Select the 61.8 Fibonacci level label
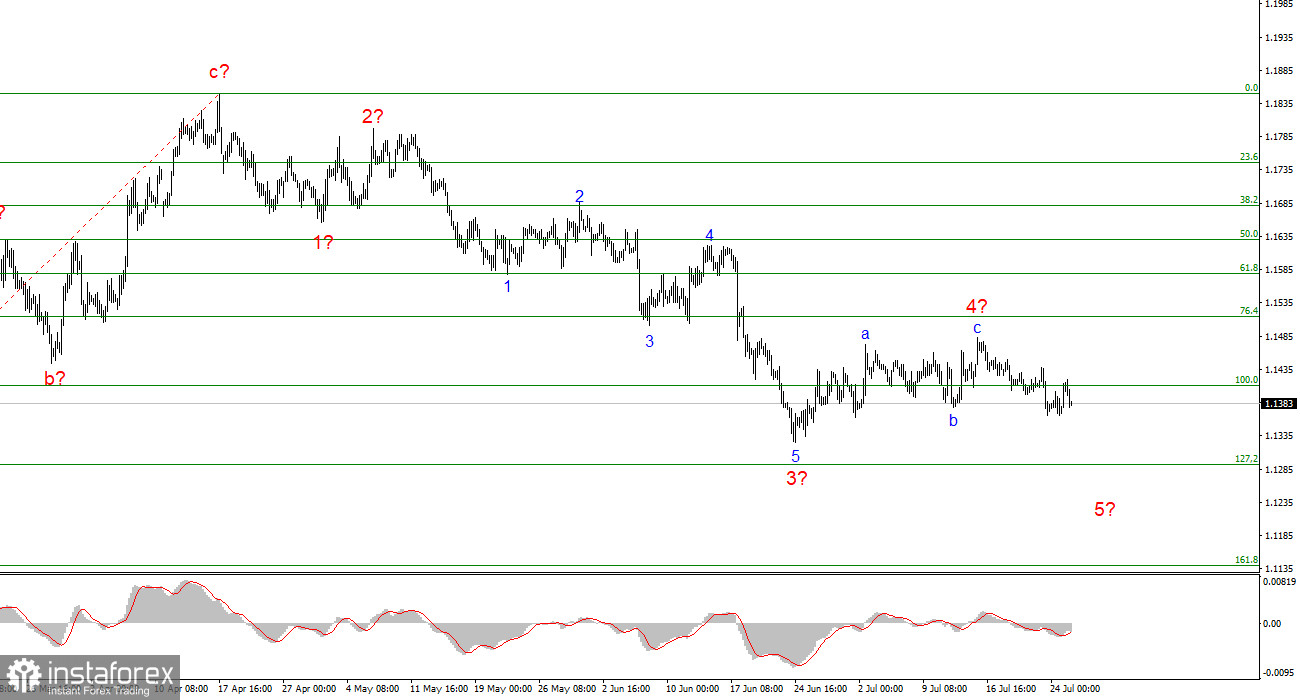This screenshot has height=700, width=1300. click(1249, 268)
